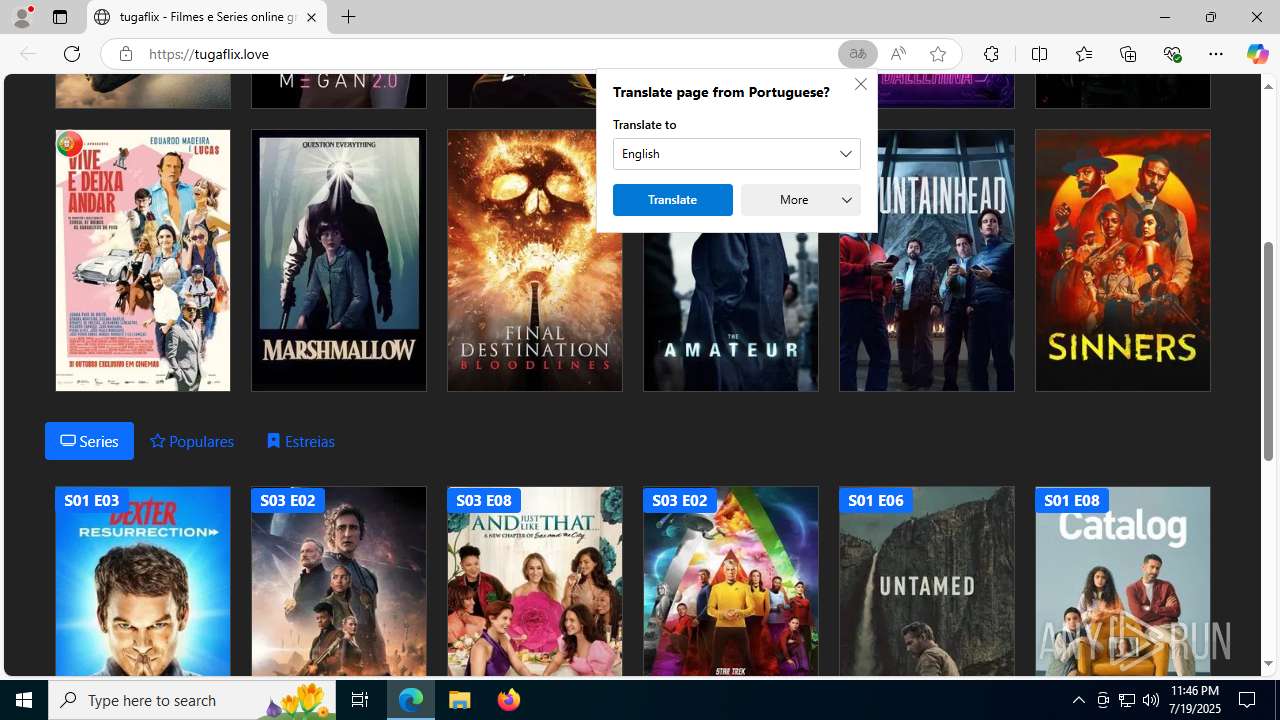
Task: Open Settings and more ellipsis menu
Action: pos(1216,54)
